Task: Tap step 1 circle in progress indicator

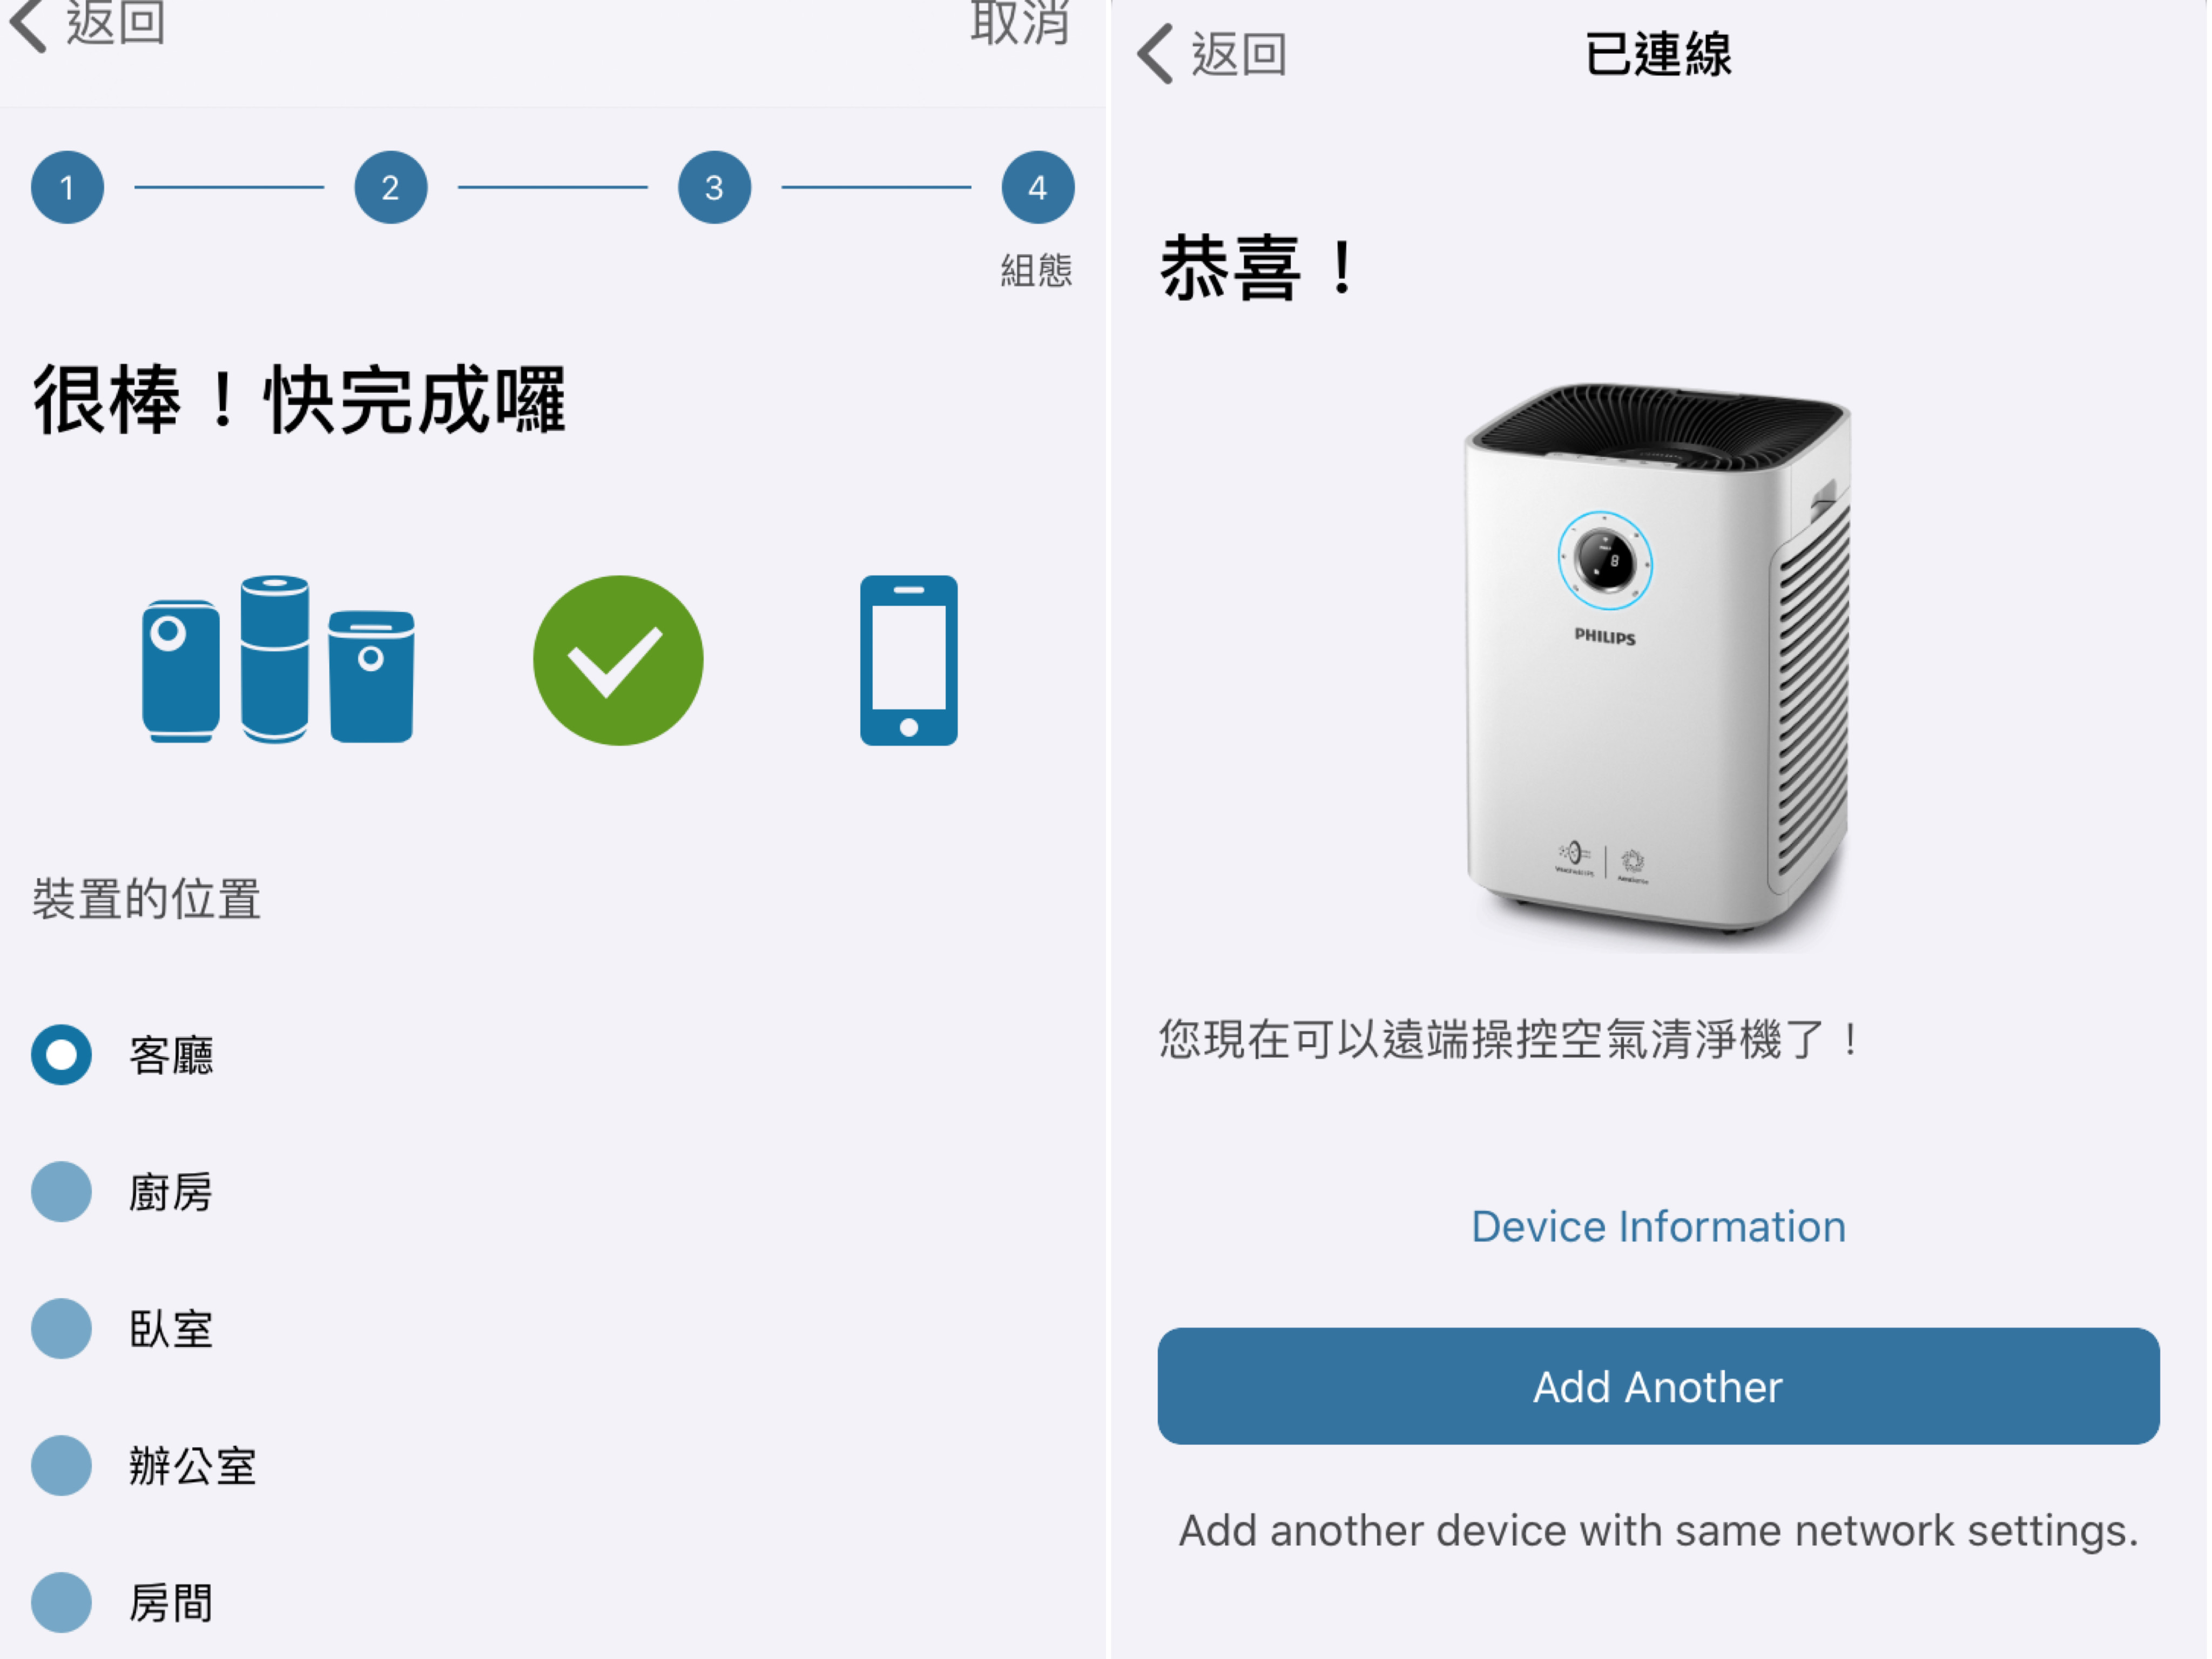Action: 67,187
